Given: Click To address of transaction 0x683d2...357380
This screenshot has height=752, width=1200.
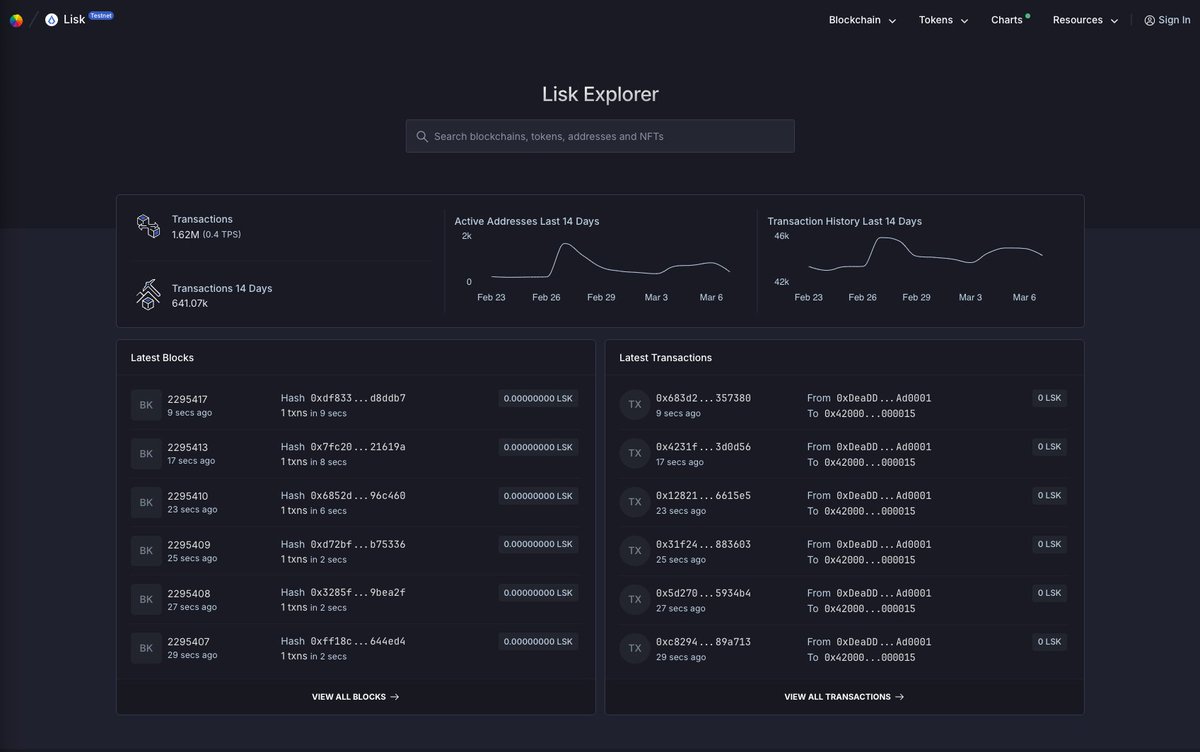Looking at the screenshot, I should pos(869,414).
